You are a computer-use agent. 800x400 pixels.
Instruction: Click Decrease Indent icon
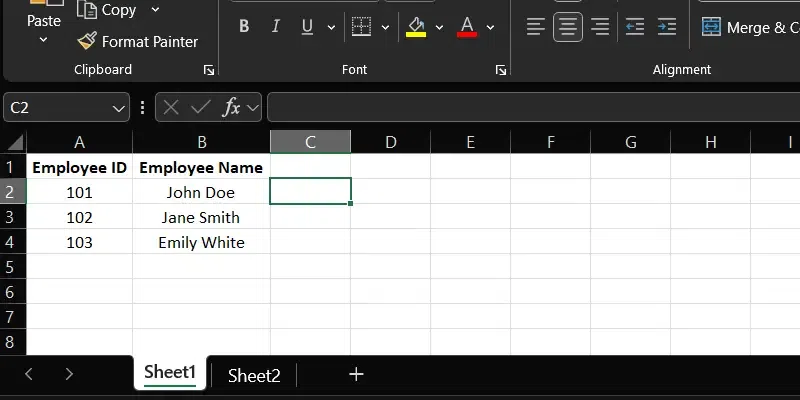point(635,27)
